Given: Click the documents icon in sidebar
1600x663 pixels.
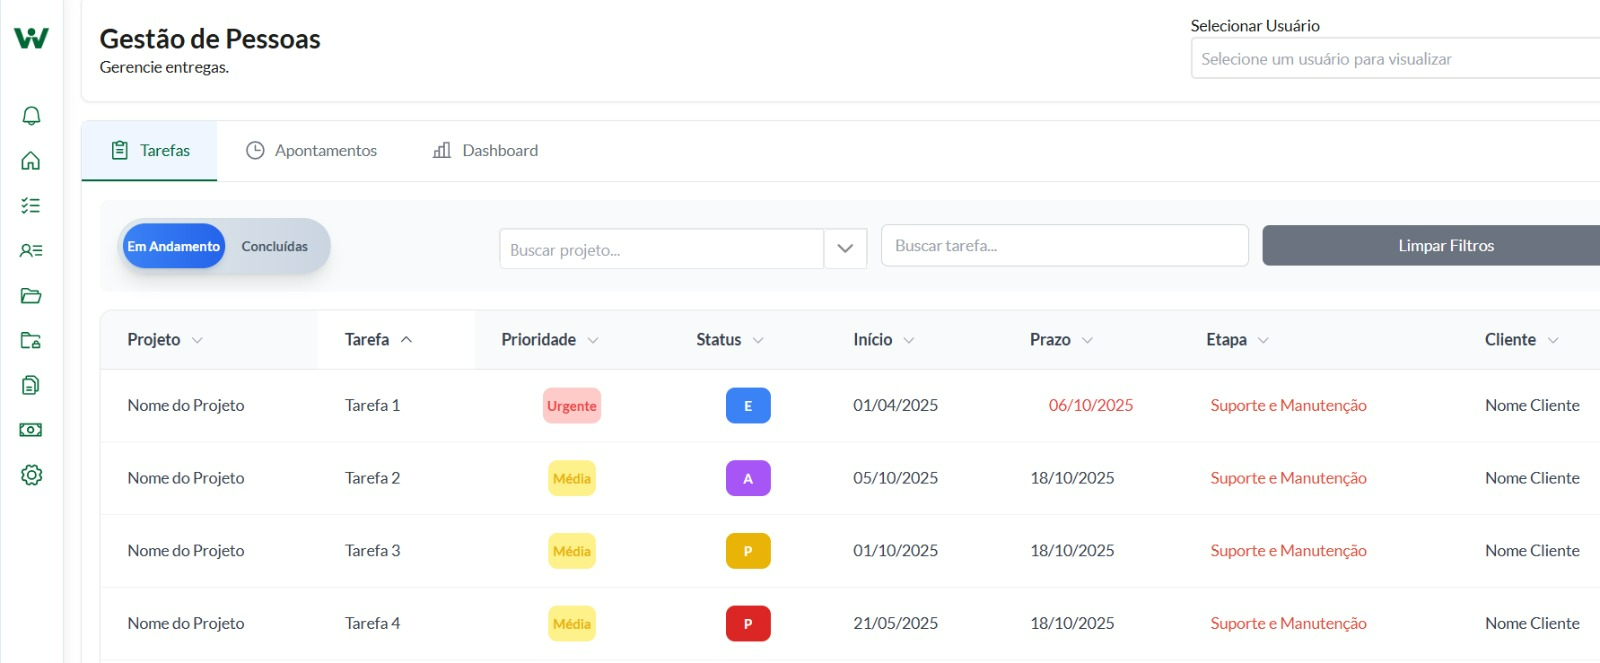Looking at the screenshot, I should (31, 385).
